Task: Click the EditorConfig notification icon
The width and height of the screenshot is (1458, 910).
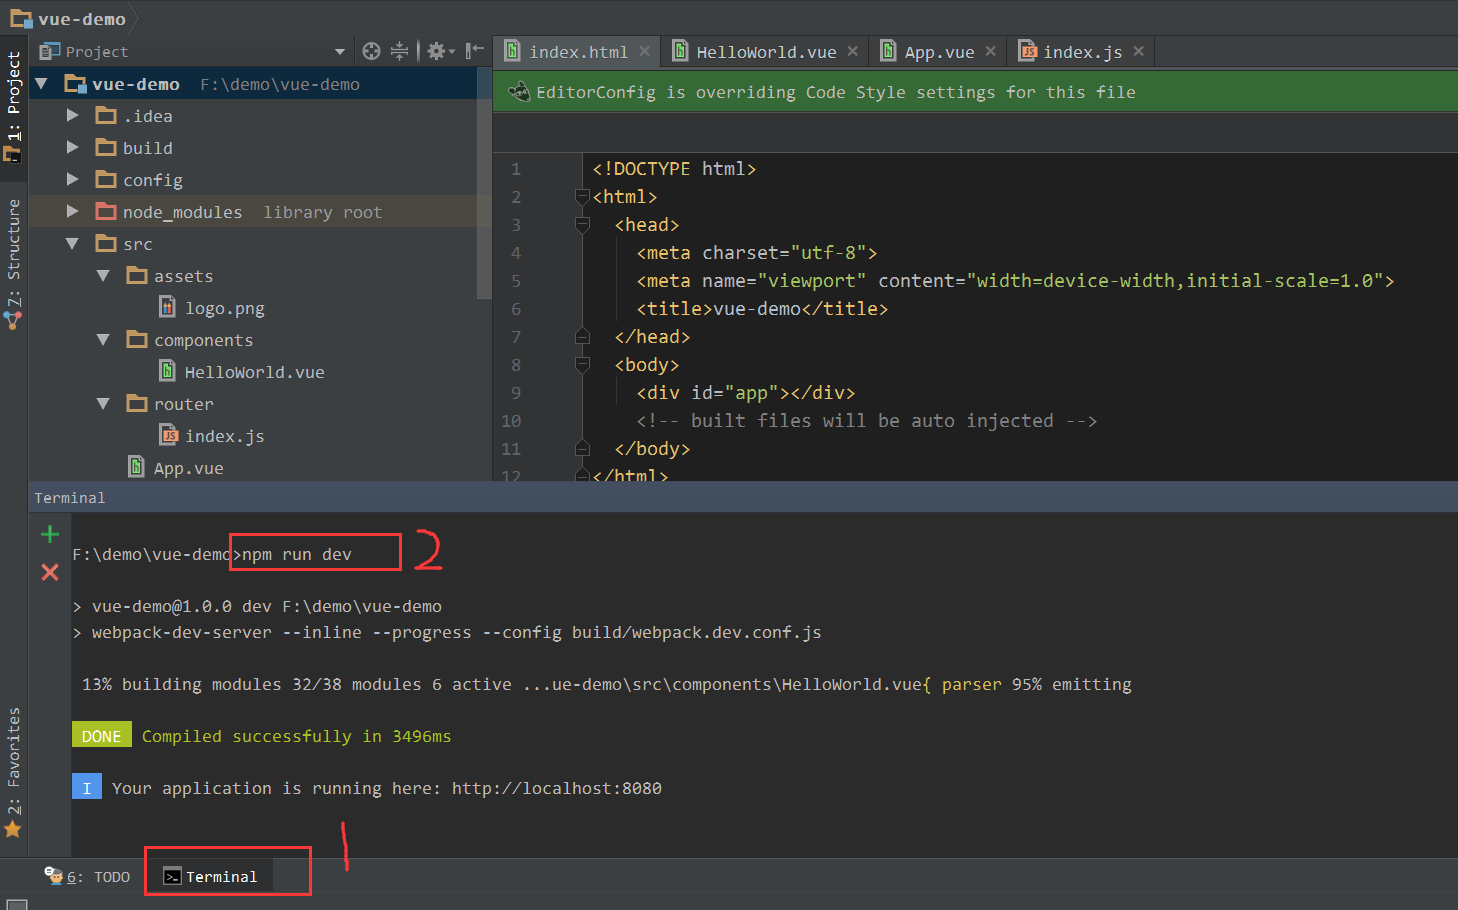Action: (519, 92)
